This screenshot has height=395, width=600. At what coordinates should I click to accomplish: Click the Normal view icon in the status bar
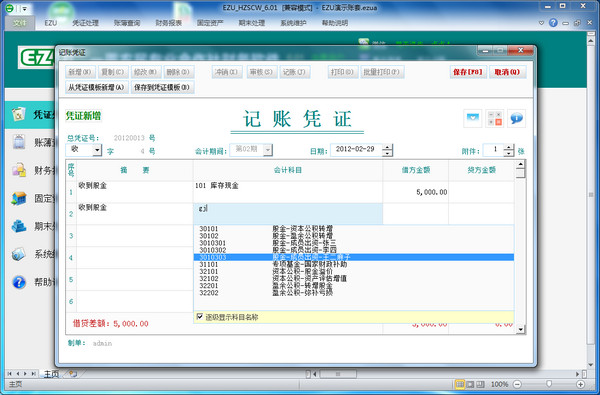[x=460, y=384]
